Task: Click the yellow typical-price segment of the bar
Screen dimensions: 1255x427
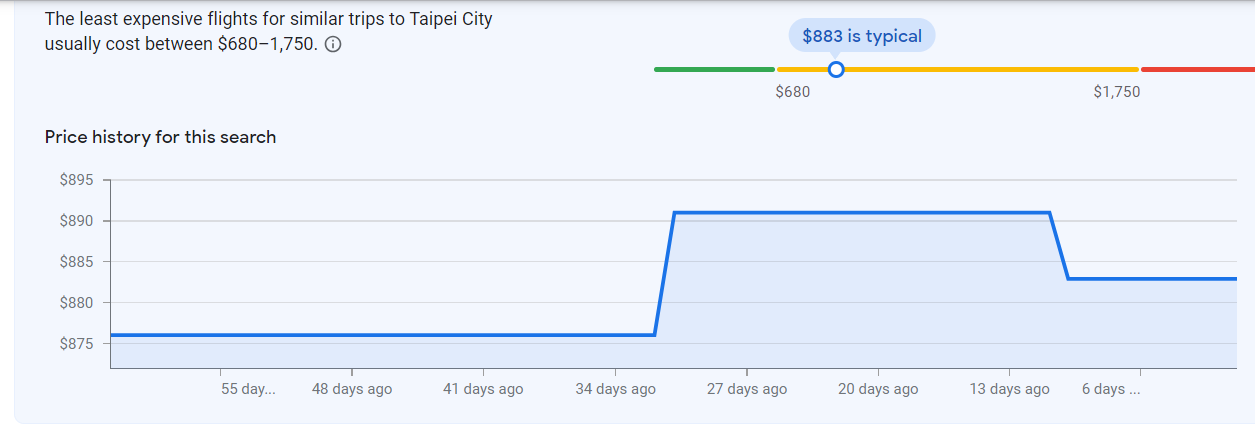Action: [958, 69]
